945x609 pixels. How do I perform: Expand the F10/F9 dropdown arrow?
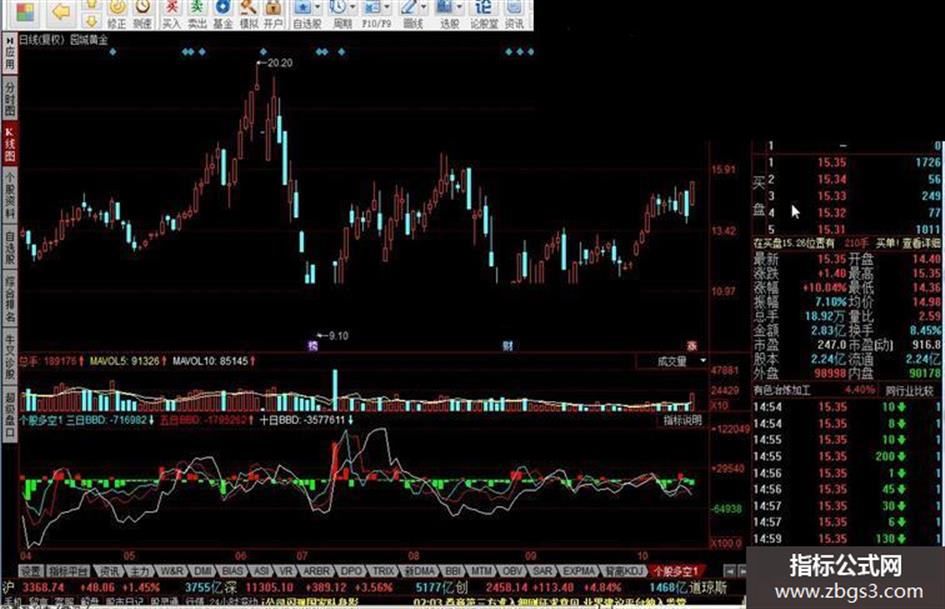click(387, 8)
